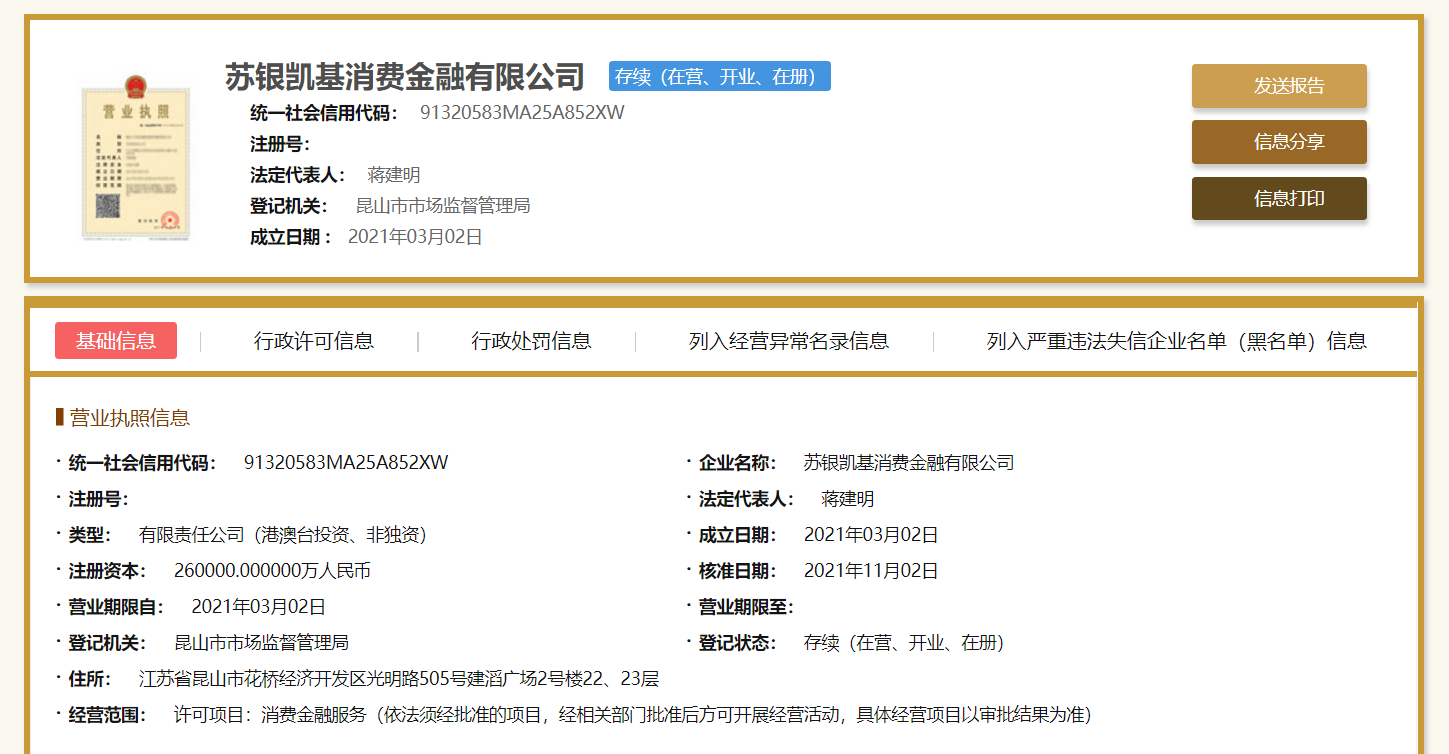Screen dimensions: 1449x754
Task: Click the company name title 苏银凯基消费金融有限公司
Action: [404, 77]
